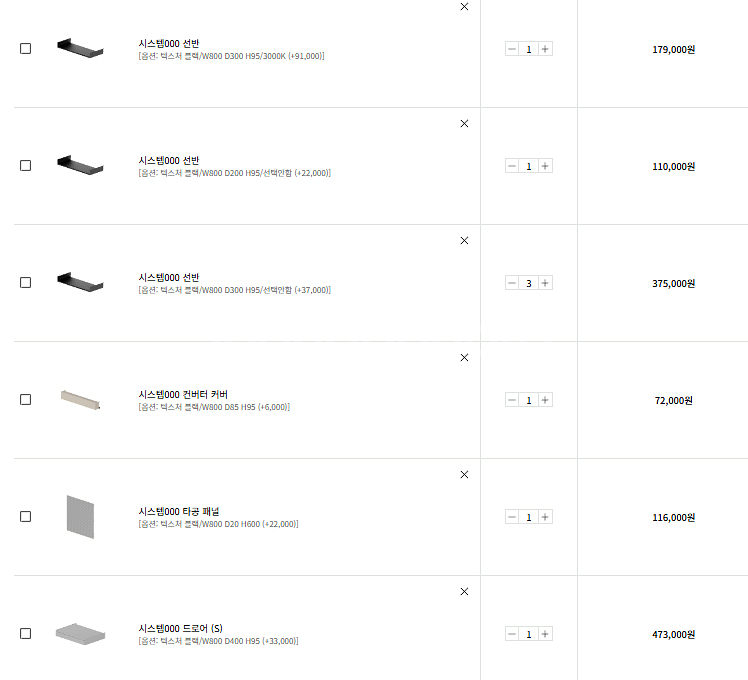Open the 시스템000 컨버터 커버 product link

coord(183,395)
